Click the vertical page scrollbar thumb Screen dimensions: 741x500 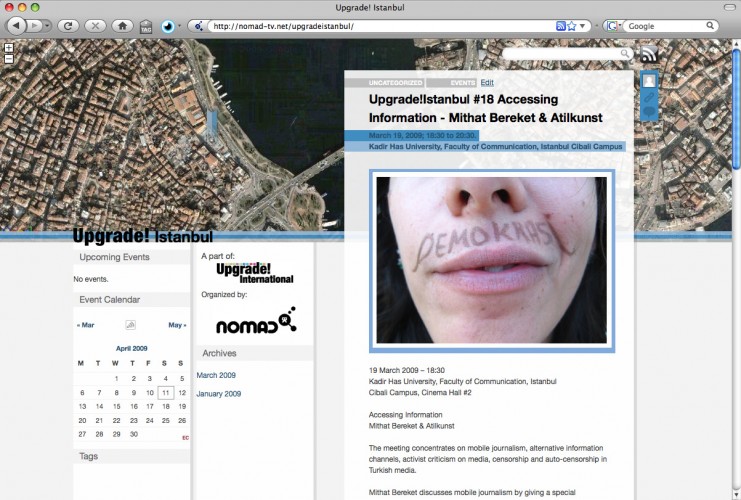pos(736,108)
